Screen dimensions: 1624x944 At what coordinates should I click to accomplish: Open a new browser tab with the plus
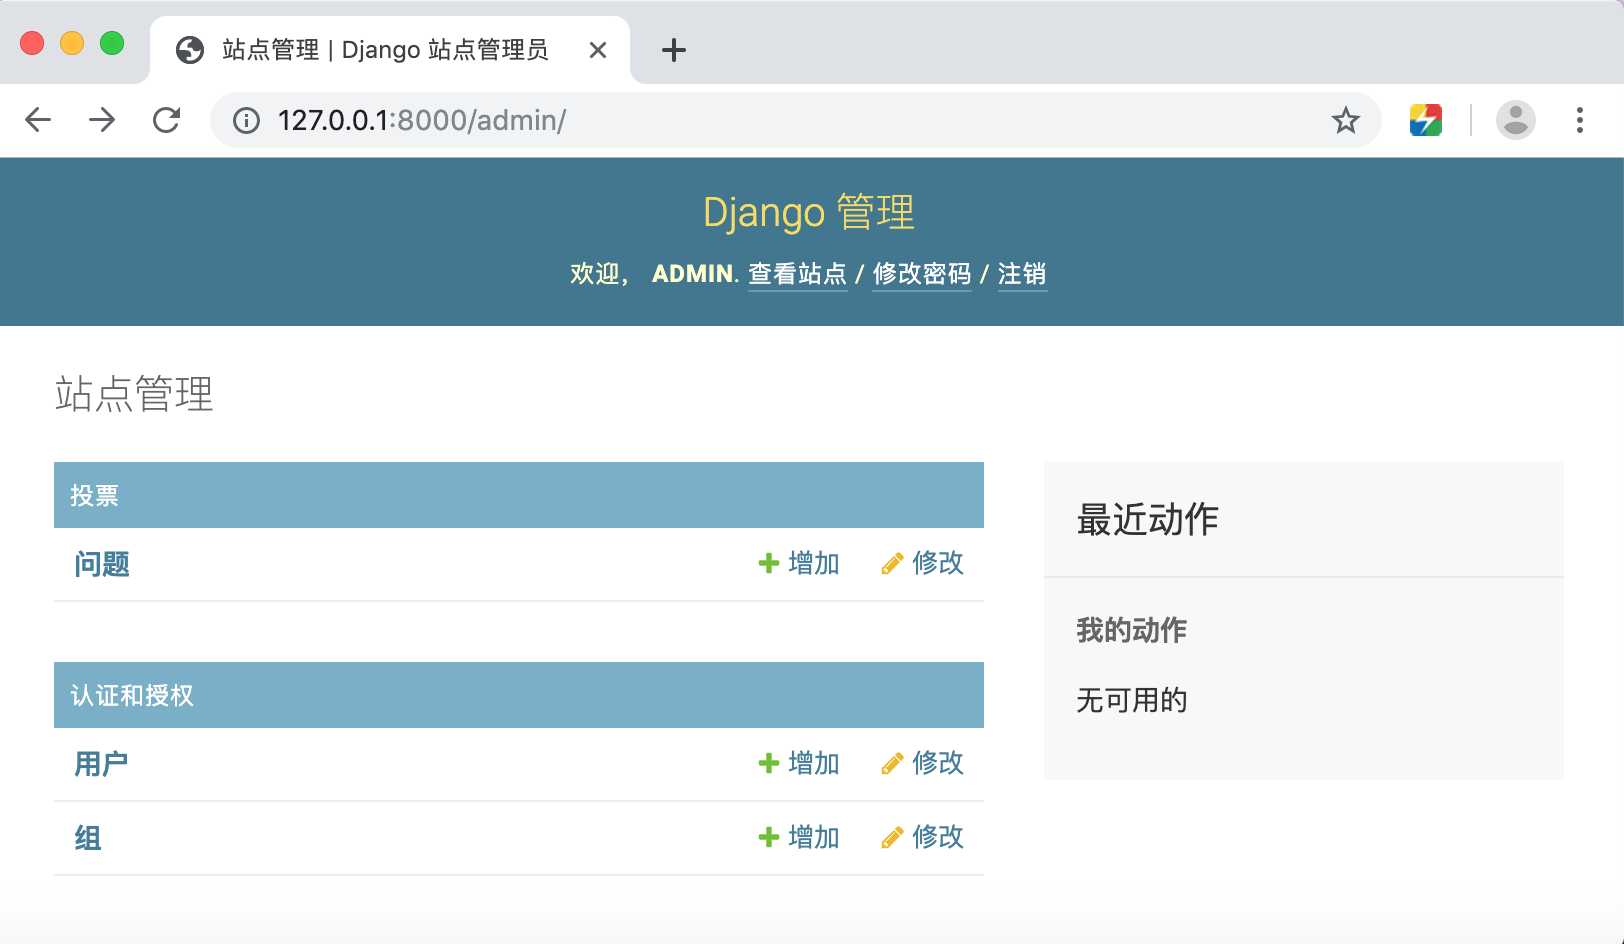(674, 50)
